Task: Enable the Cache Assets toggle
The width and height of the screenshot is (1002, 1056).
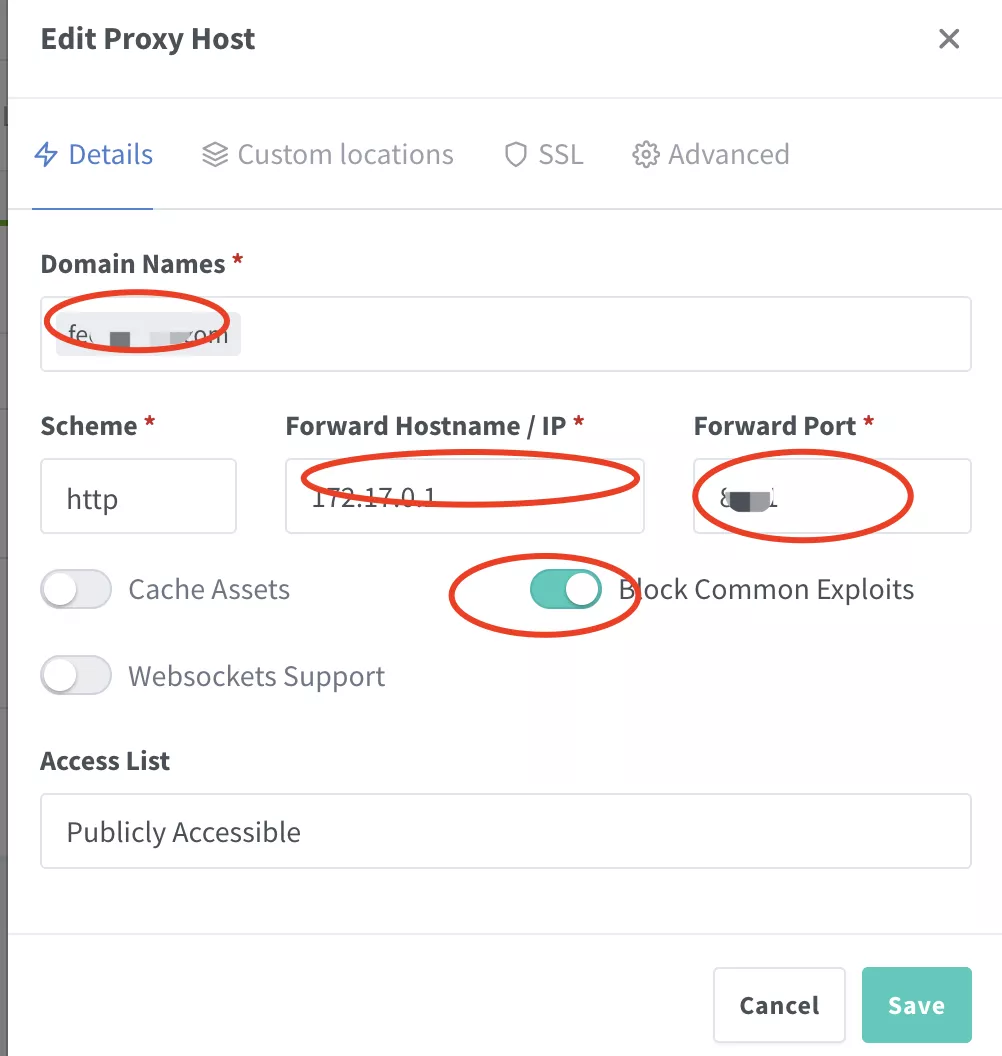Action: pyautogui.click(x=75, y=590)
